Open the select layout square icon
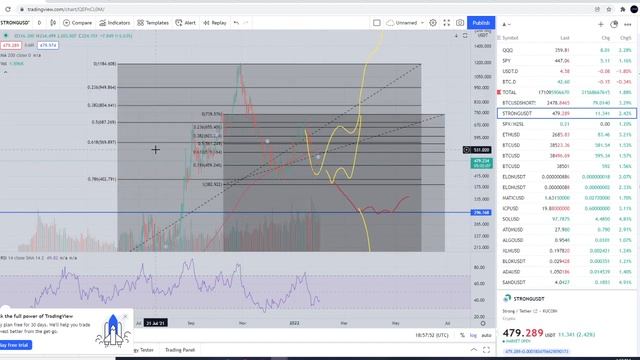The image size is (640, 360). click(377, 23)
